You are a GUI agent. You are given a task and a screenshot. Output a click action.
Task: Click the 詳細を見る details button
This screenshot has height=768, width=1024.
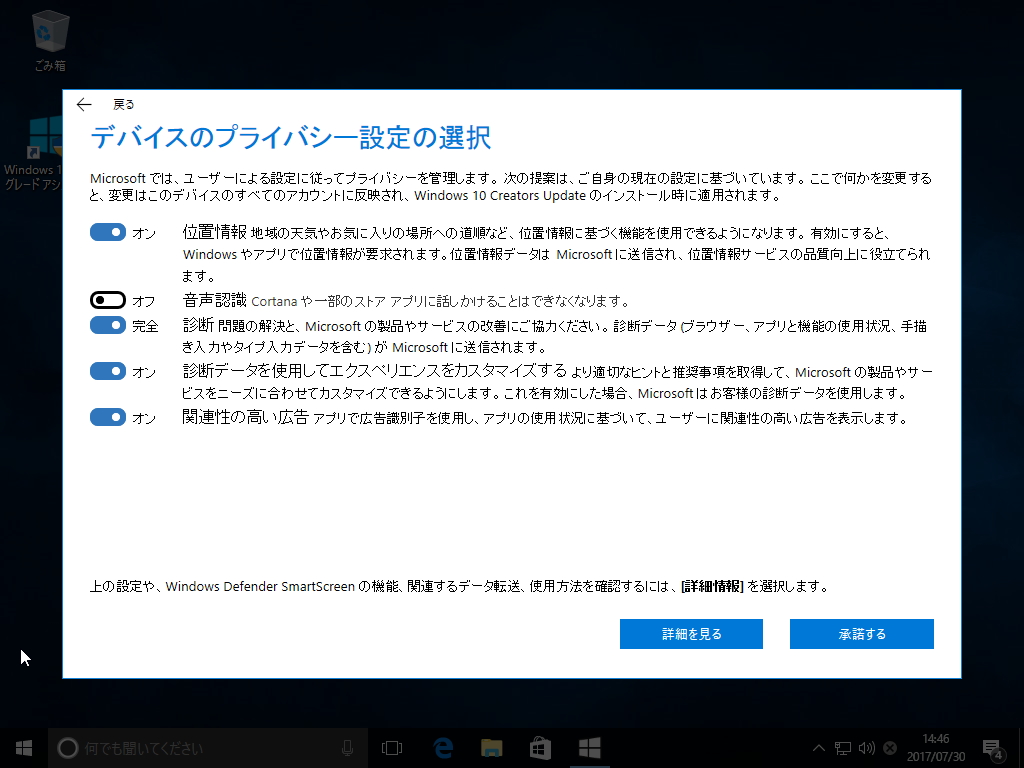pyautogui.click(x=691, y=633)
